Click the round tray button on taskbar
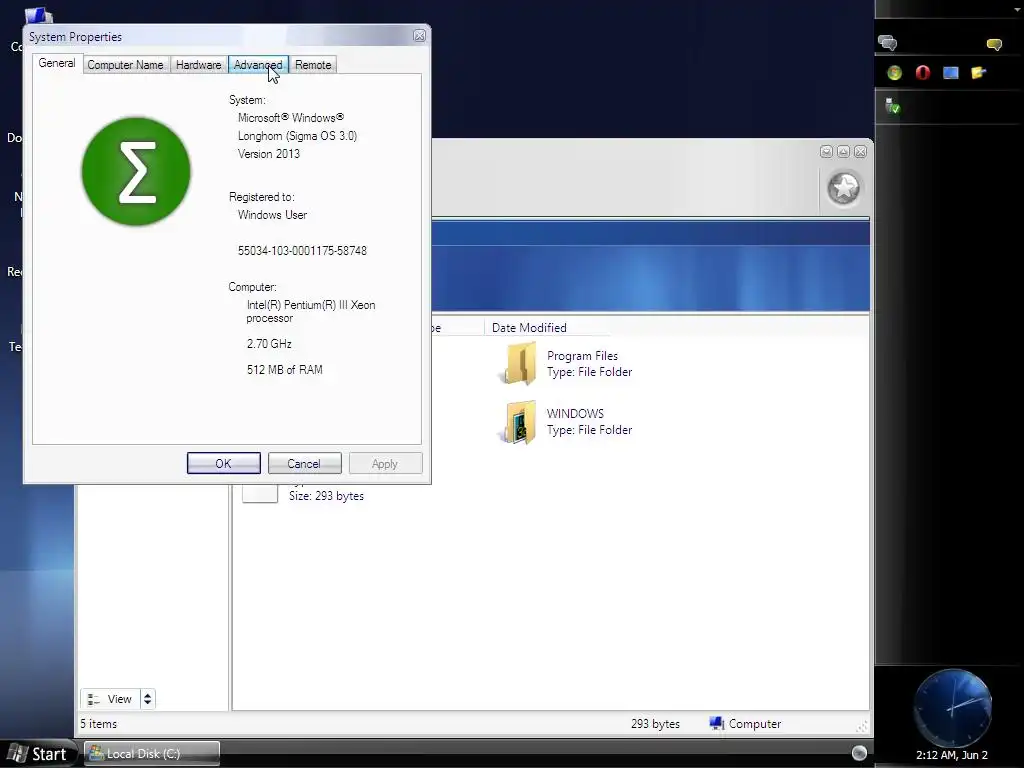1024x768 pixels. (859, 753)
